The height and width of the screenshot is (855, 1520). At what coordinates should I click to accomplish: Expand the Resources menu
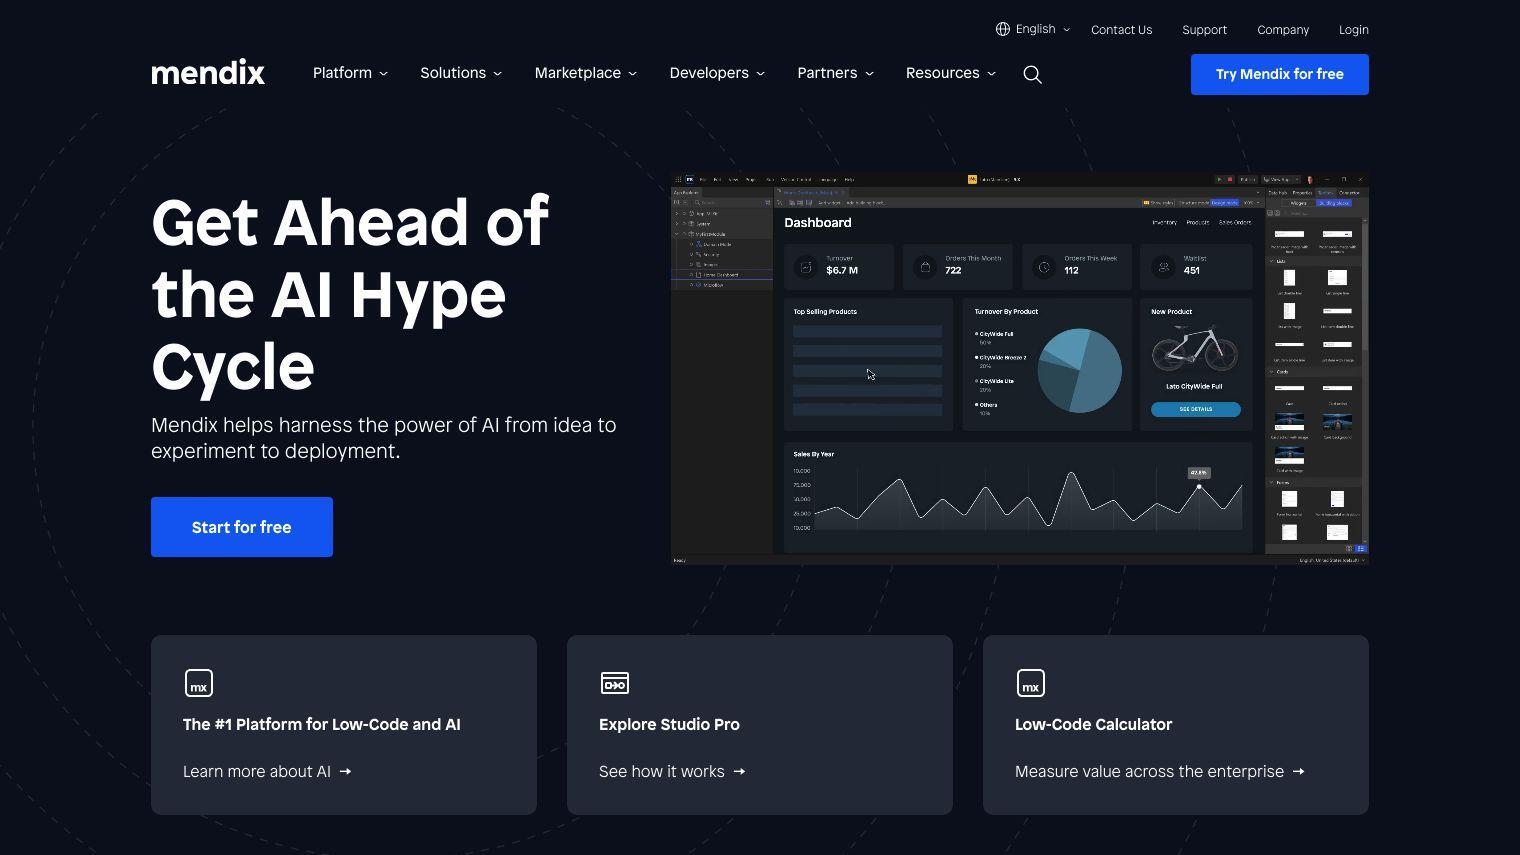coord(951,73)
